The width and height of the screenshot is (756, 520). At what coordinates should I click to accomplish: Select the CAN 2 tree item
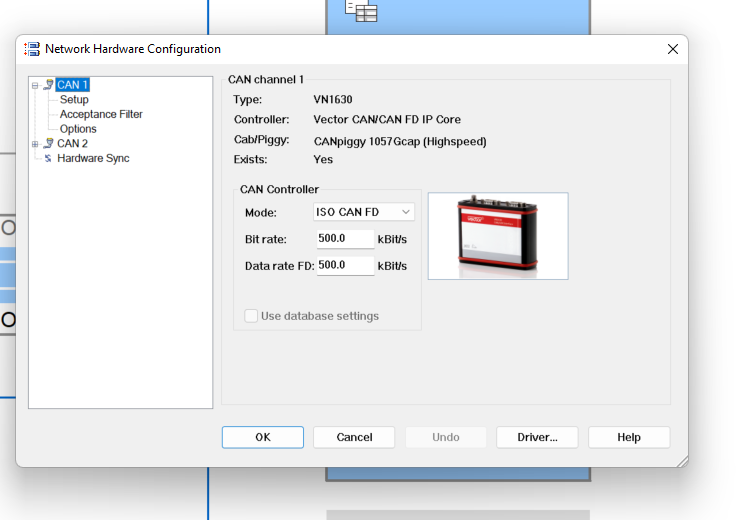click(x=72, y=143)
